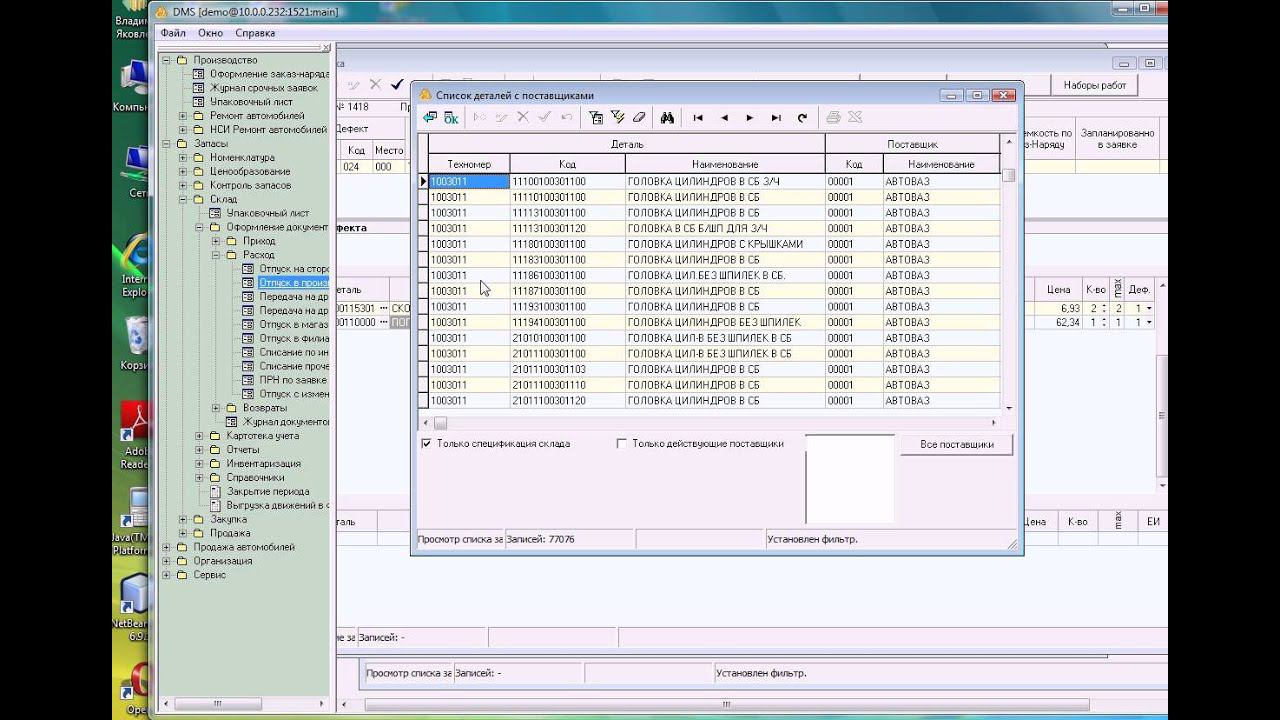This screenshot has width=1280, height=720.
Task: Click the eraser clear filter icon
Action: 640,118
